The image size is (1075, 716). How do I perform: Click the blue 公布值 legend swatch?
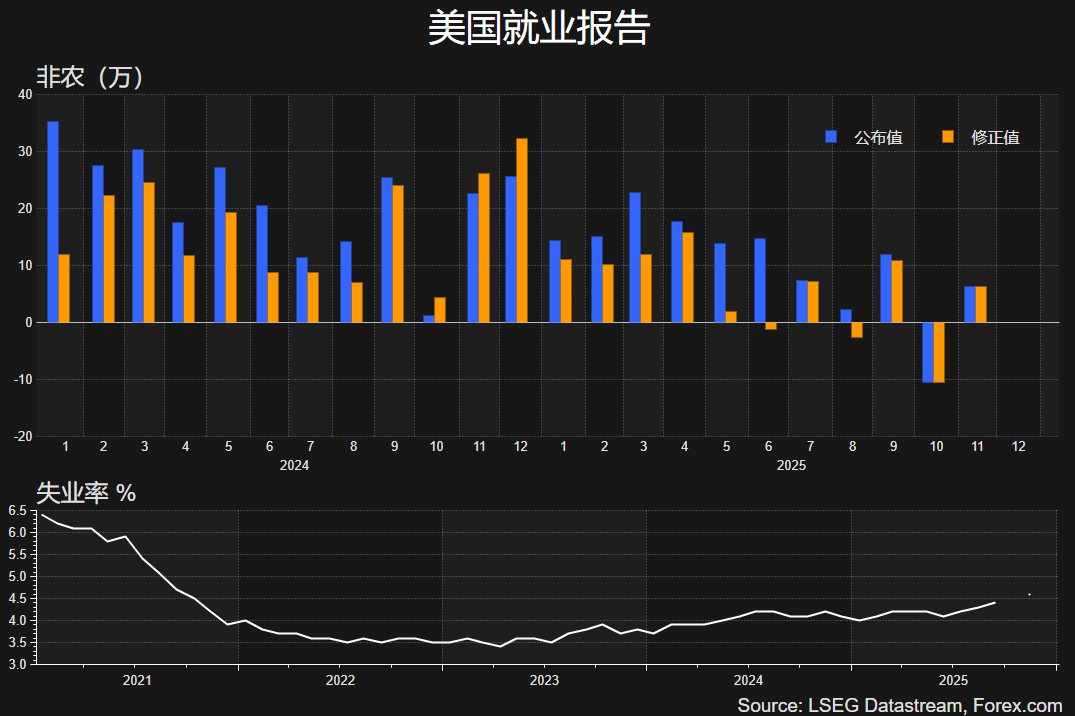click(830, 137)
